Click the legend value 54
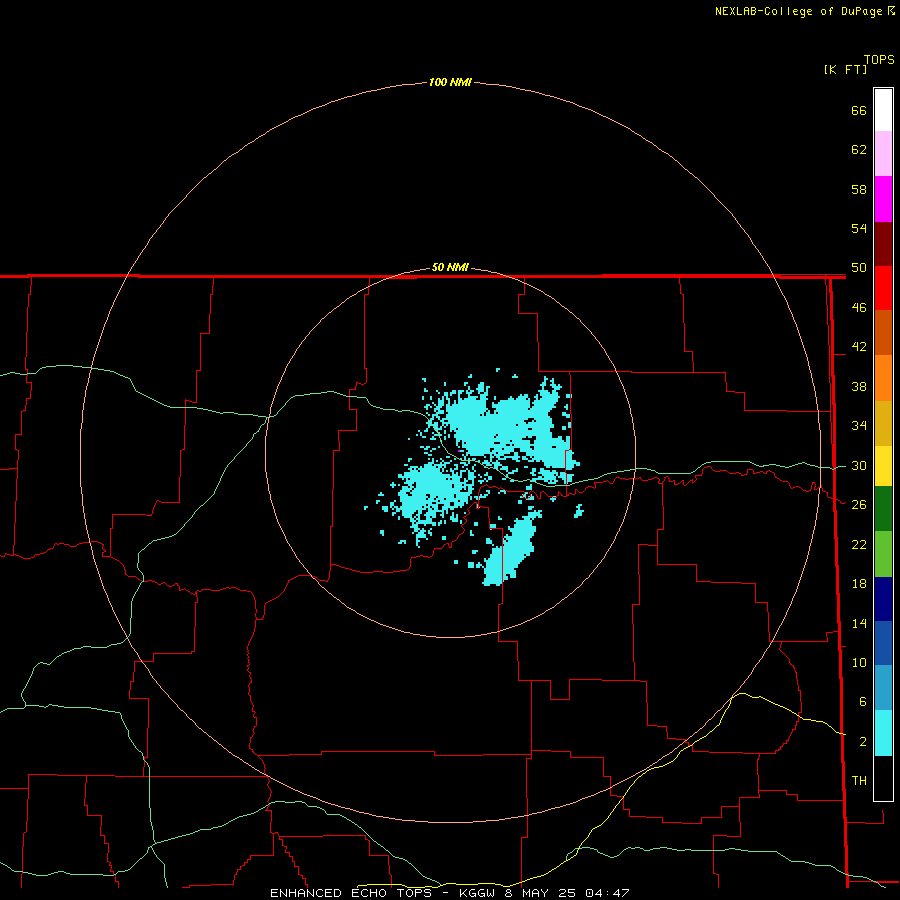This screenshot has width=900, height=900. (x=859, y=228)
